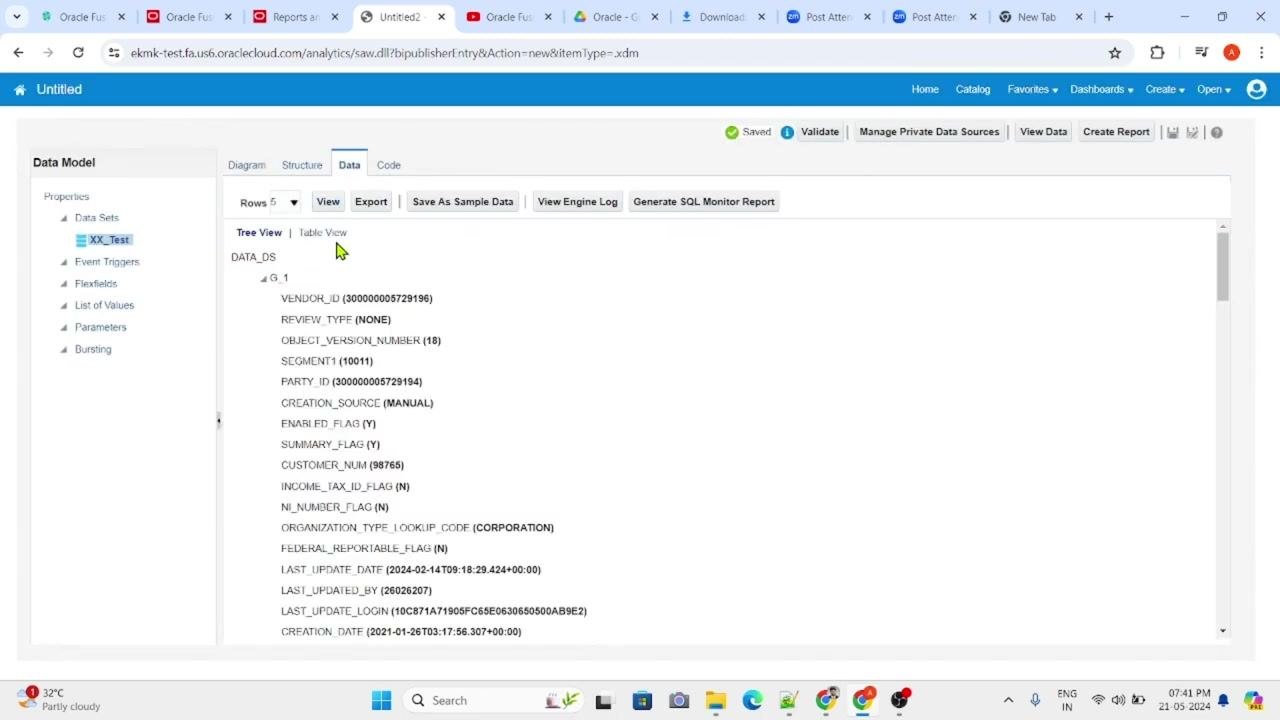This screenshot has width=1280, height=720.
Task: Click the Properties item in Data Model
Action: (67, 197)
